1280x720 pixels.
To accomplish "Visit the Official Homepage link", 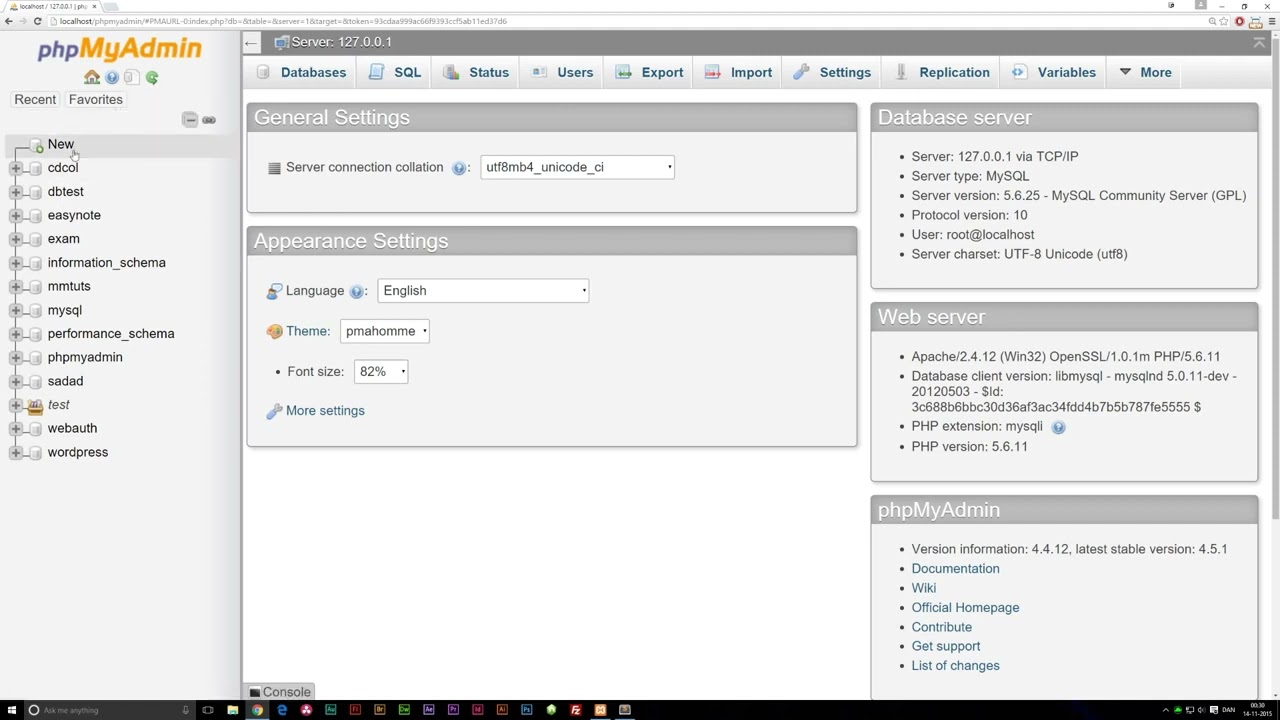I will 965,608.
